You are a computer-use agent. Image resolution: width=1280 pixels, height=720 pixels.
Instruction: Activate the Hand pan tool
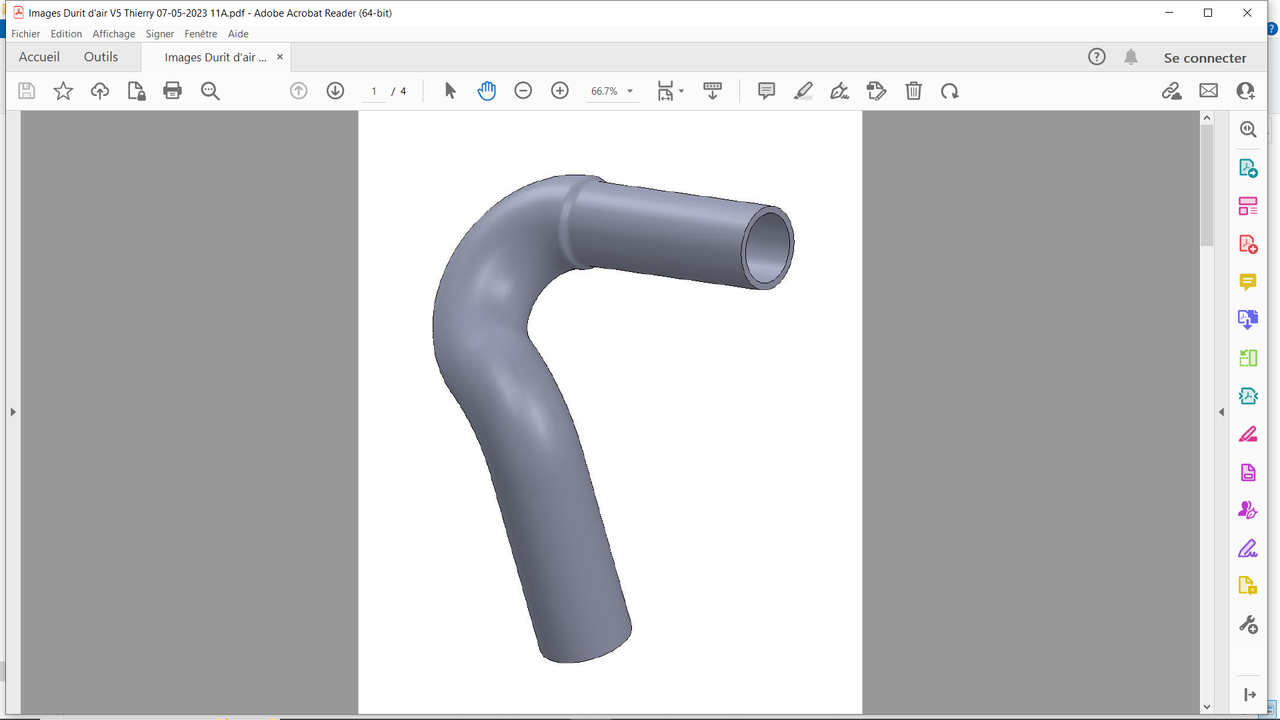tap(487, 91)
